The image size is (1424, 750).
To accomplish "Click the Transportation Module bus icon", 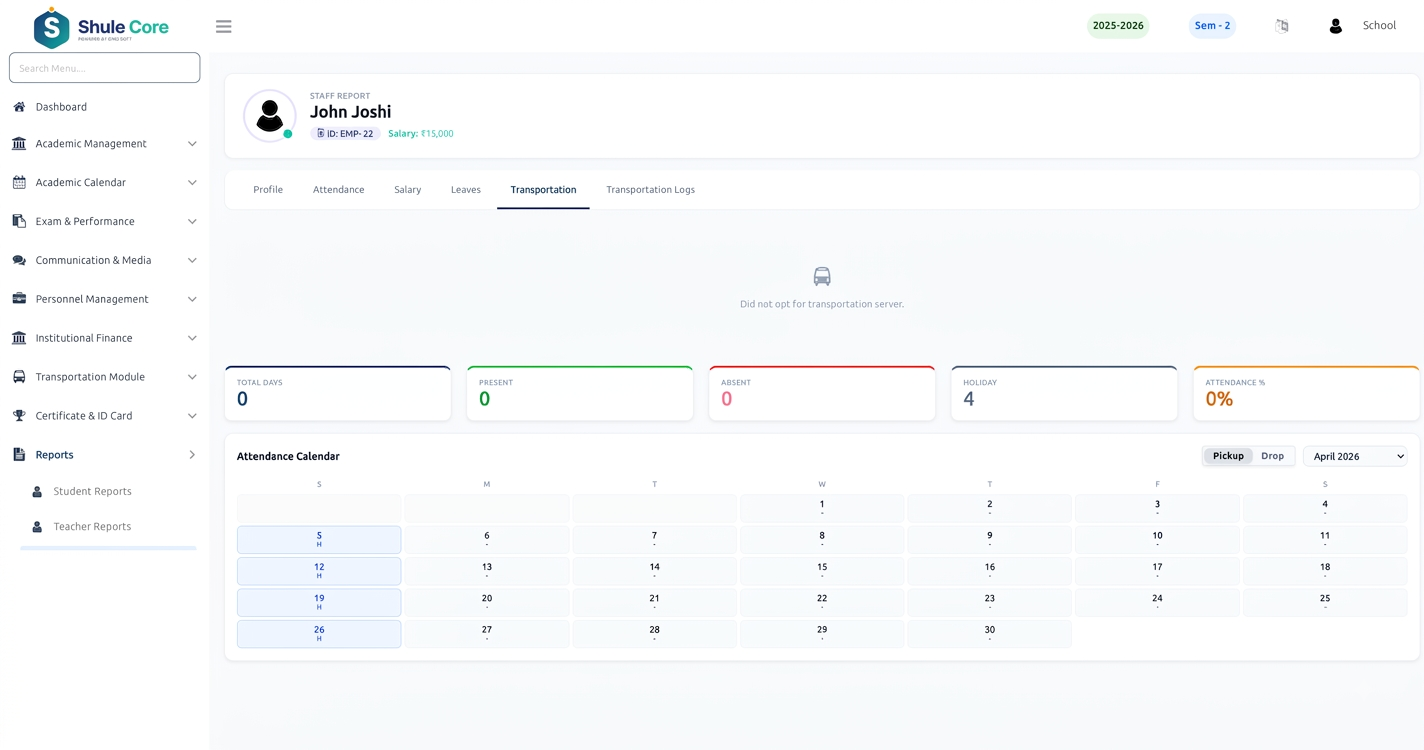I will pos(19,377).
